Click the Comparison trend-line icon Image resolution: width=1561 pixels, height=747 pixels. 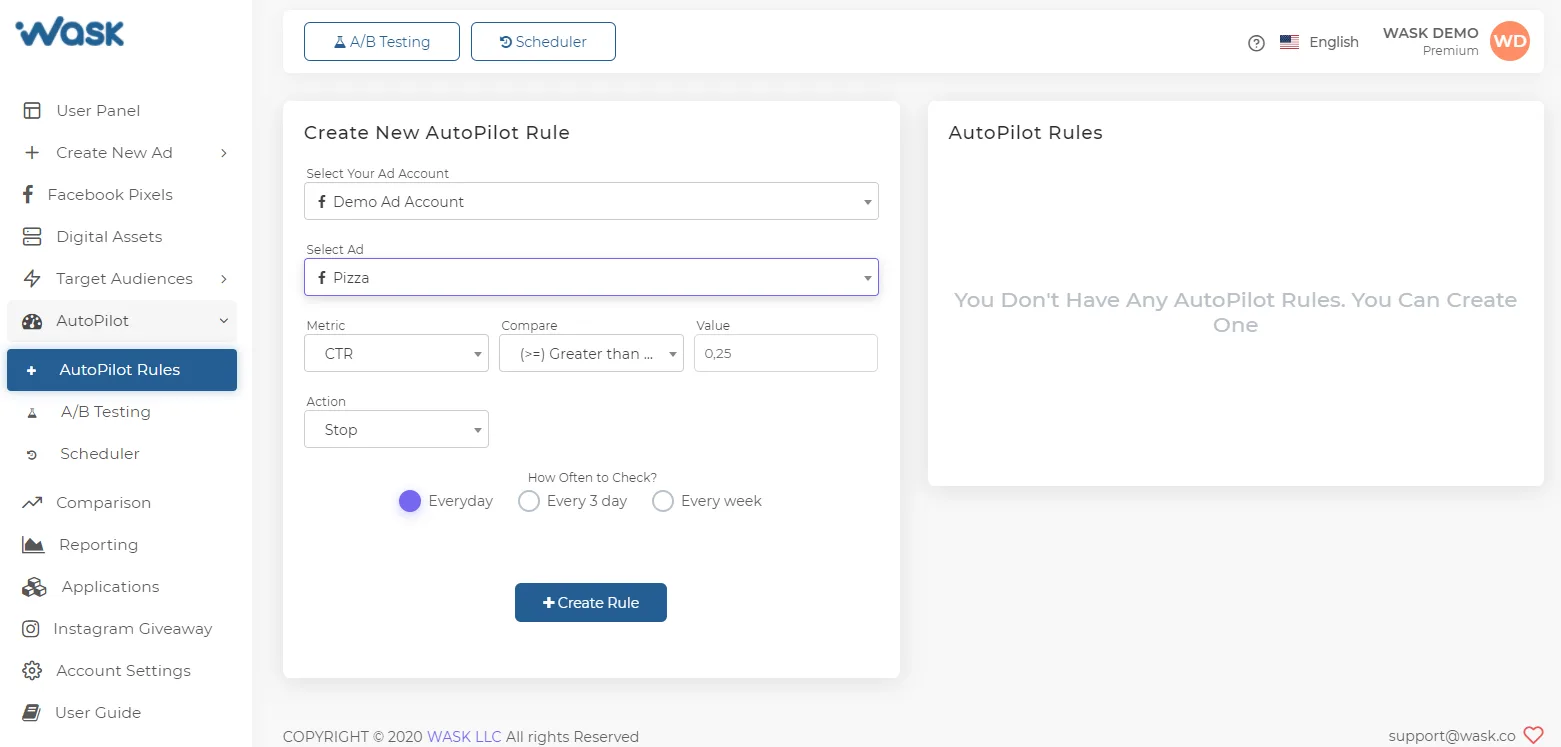pos(32,503)
